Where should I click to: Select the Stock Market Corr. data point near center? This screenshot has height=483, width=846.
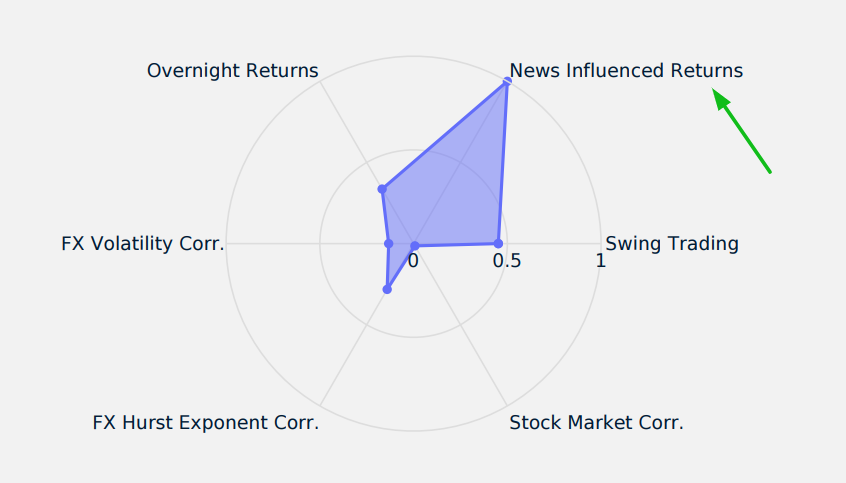click(415, 245)
